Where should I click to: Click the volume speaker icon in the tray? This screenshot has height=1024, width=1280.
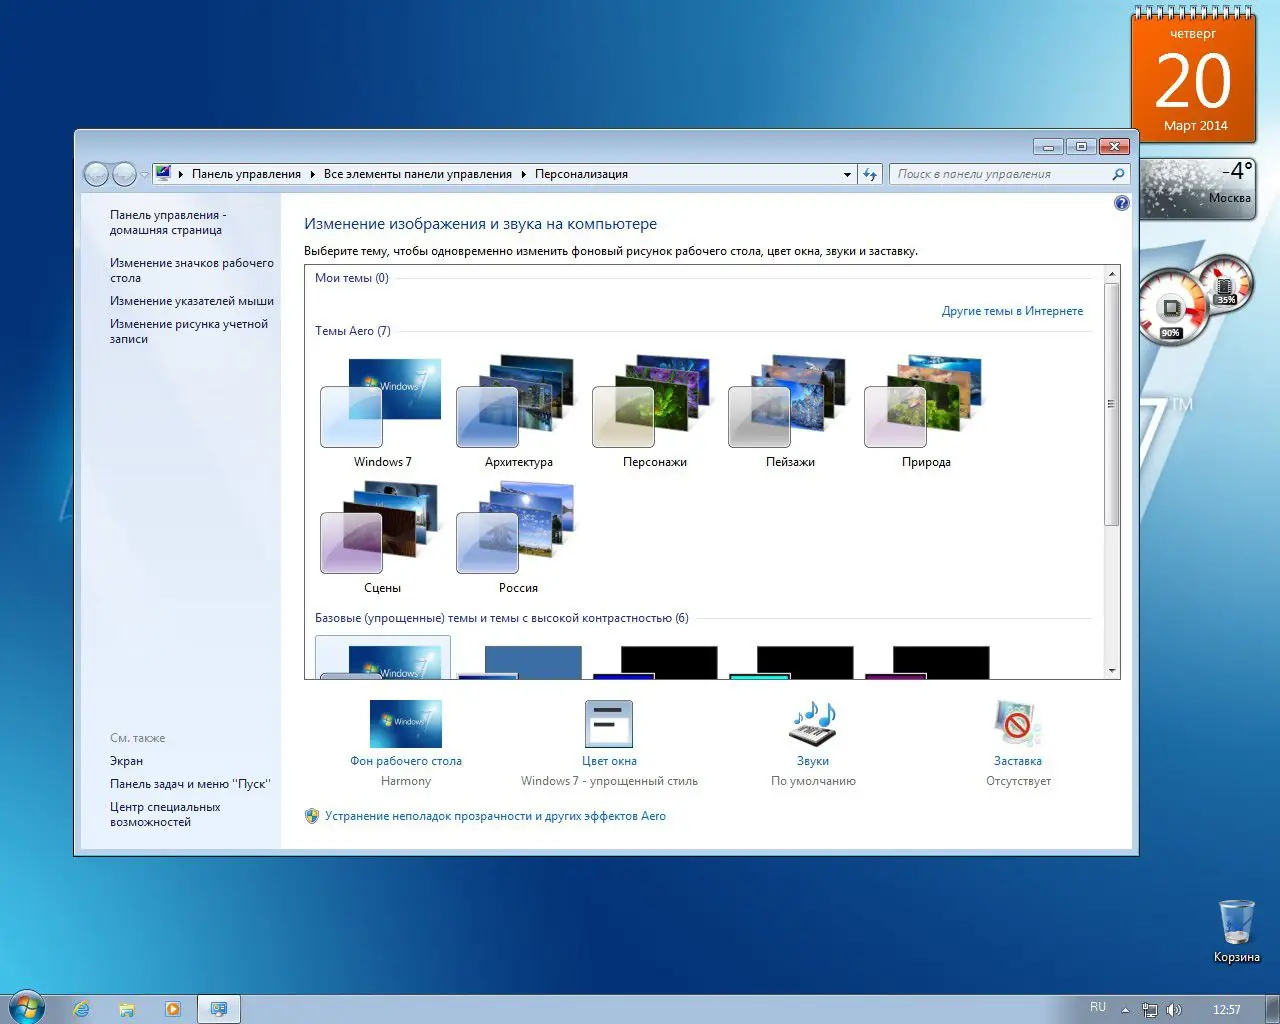coord(1174,1010)
